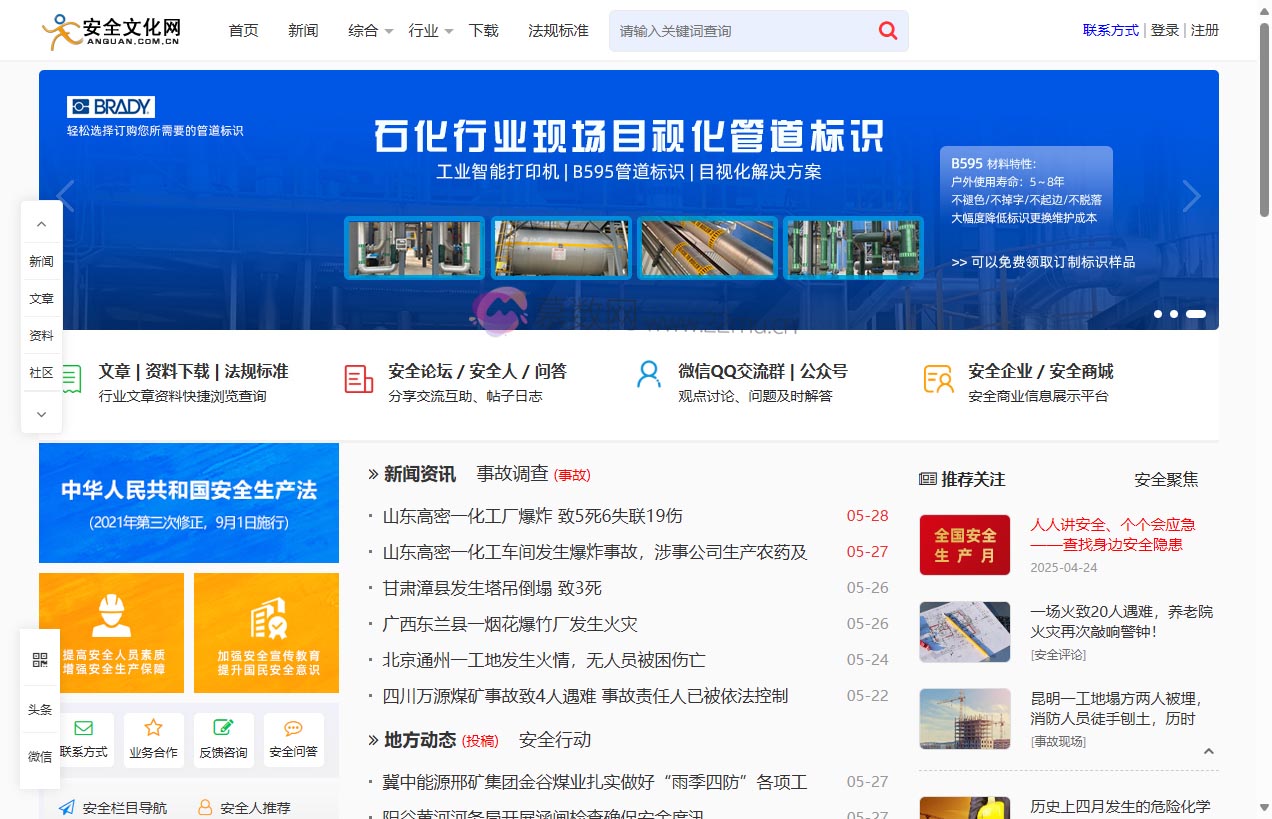
Task: Expand the 综合 dropdown menu
Action: click(x=364, y=30)
